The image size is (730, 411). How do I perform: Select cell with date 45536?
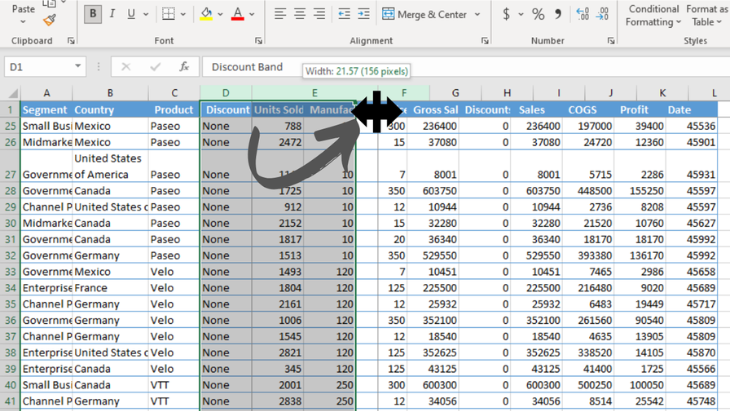click(691, 126)
